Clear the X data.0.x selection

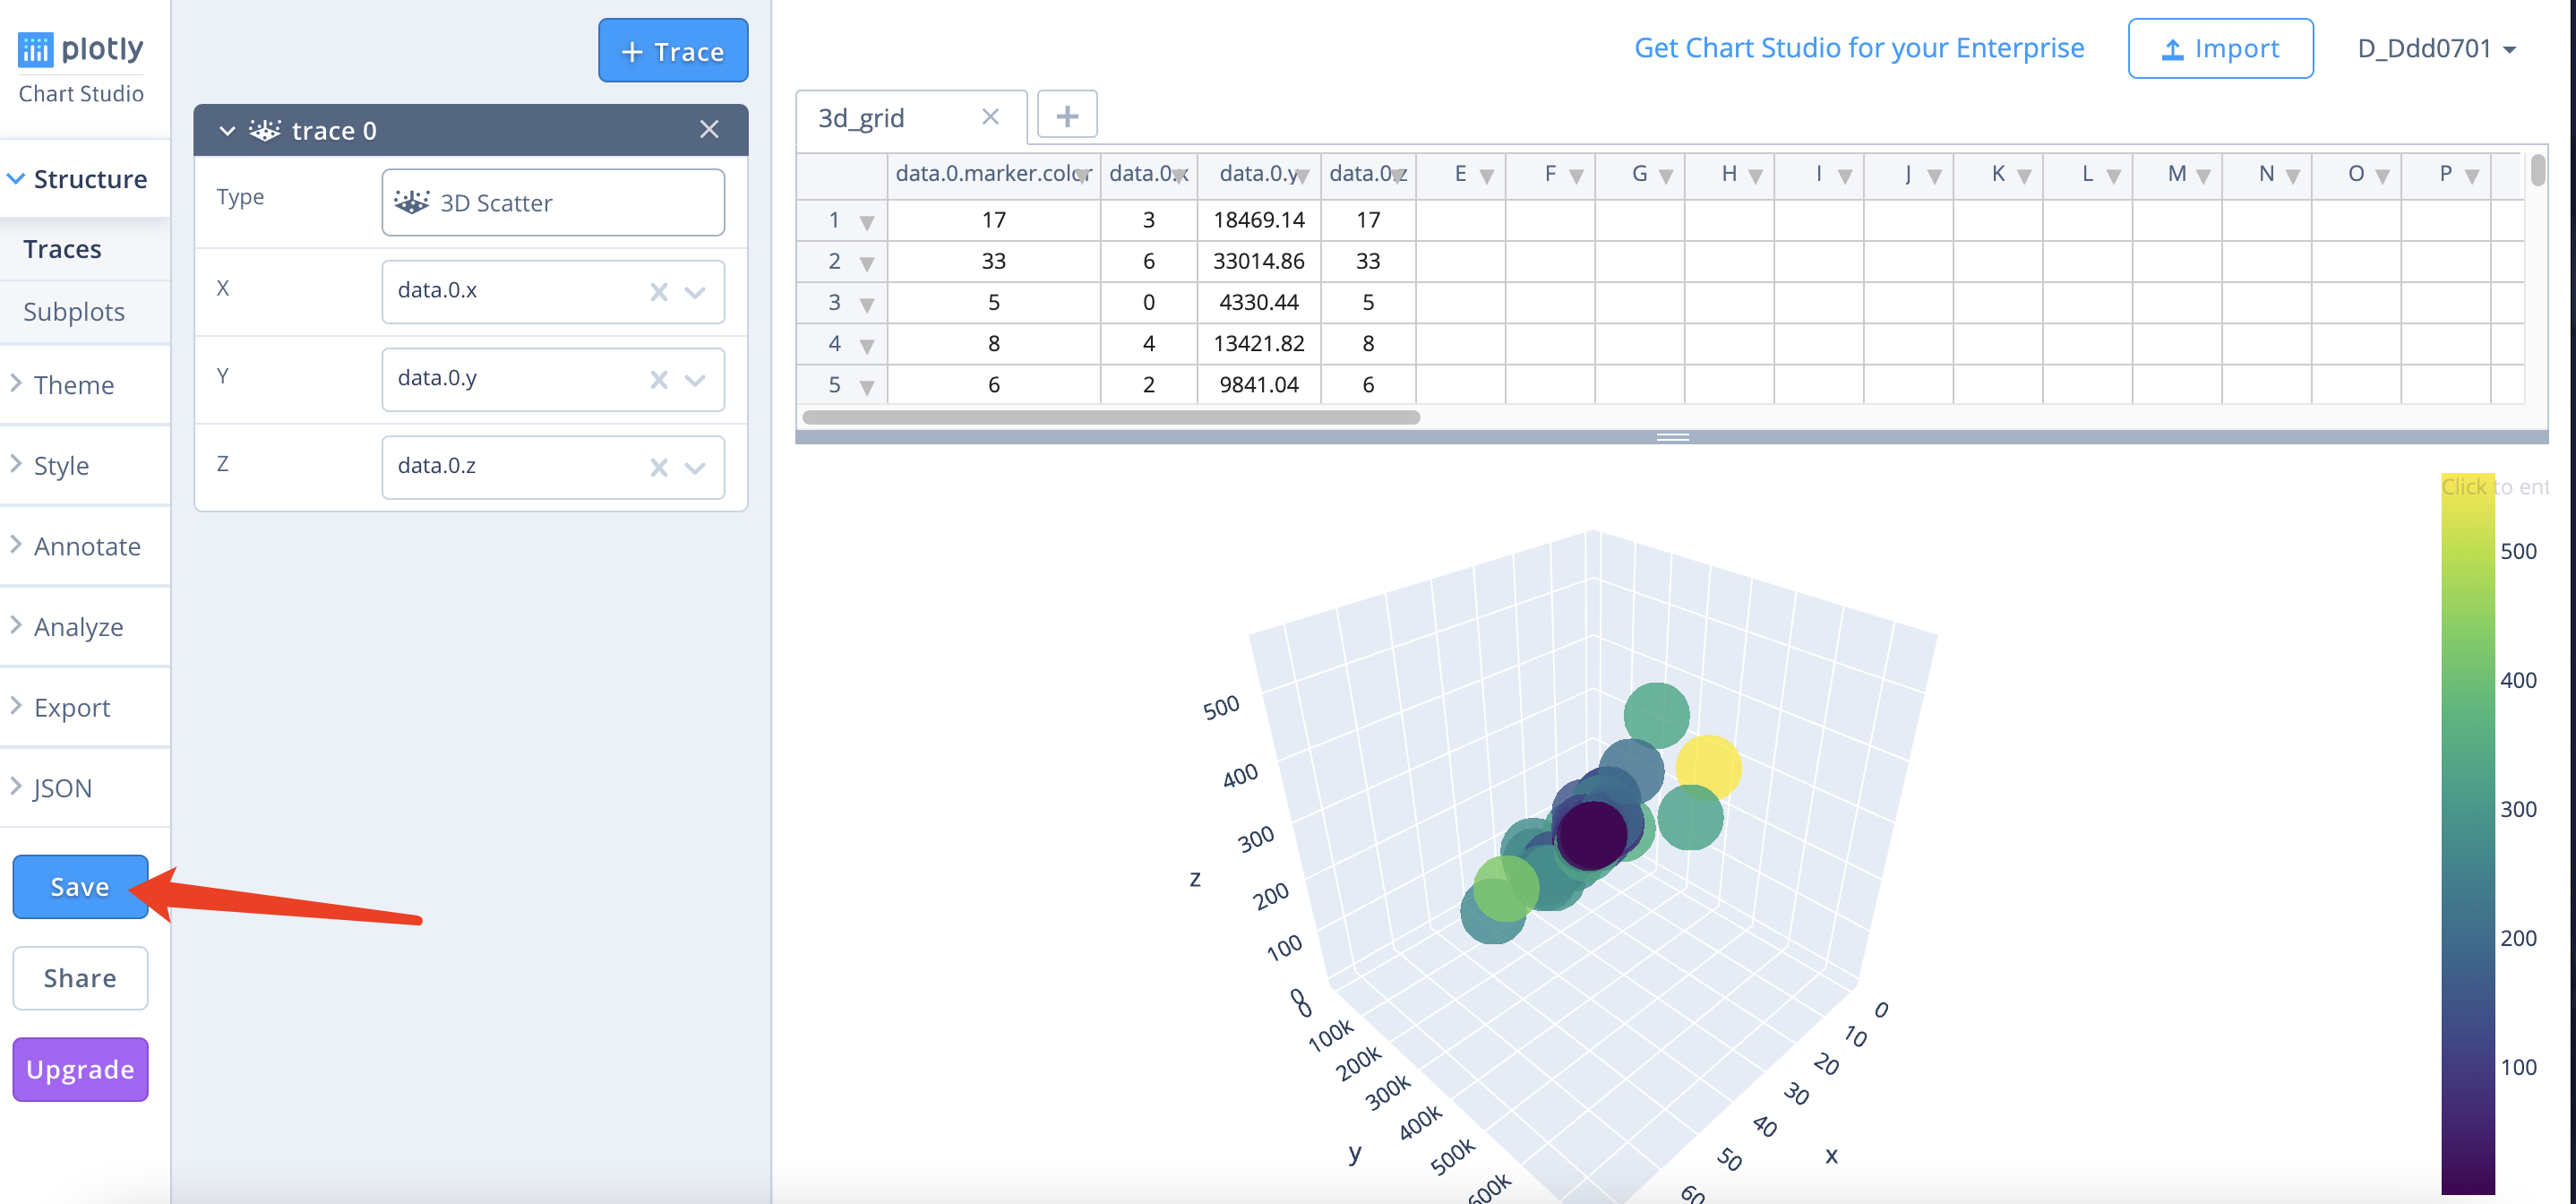(658, 292)
